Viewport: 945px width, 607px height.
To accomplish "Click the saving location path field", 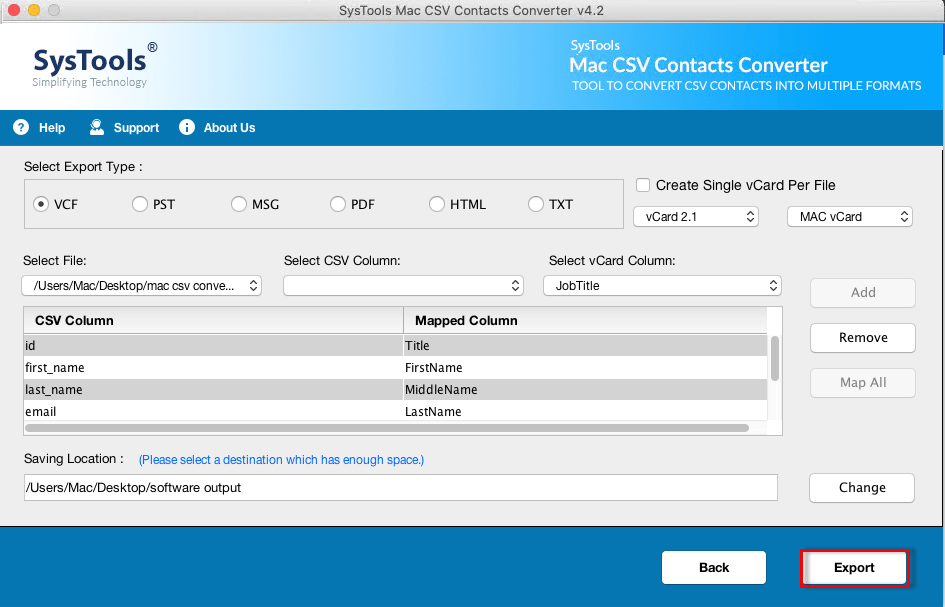I will click(x=400, y=488).
